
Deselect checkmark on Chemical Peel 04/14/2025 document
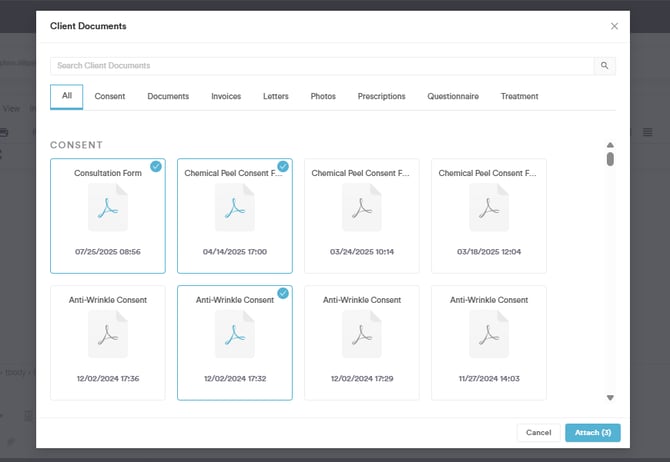(283, 166)
